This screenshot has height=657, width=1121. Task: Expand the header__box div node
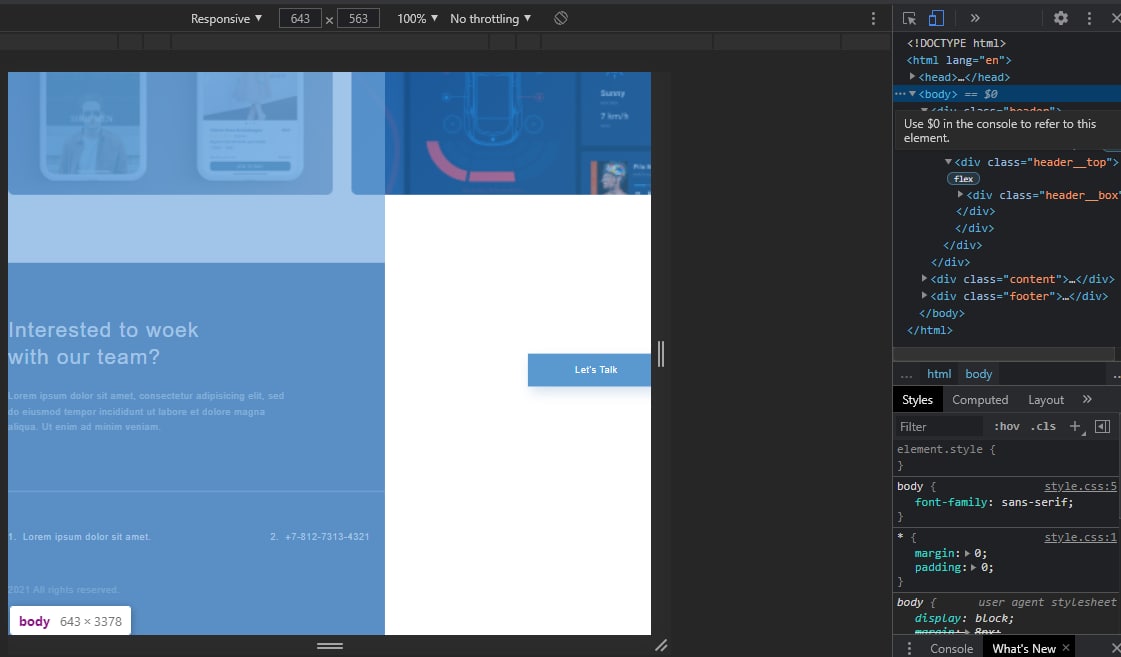[x=960, y=194]
